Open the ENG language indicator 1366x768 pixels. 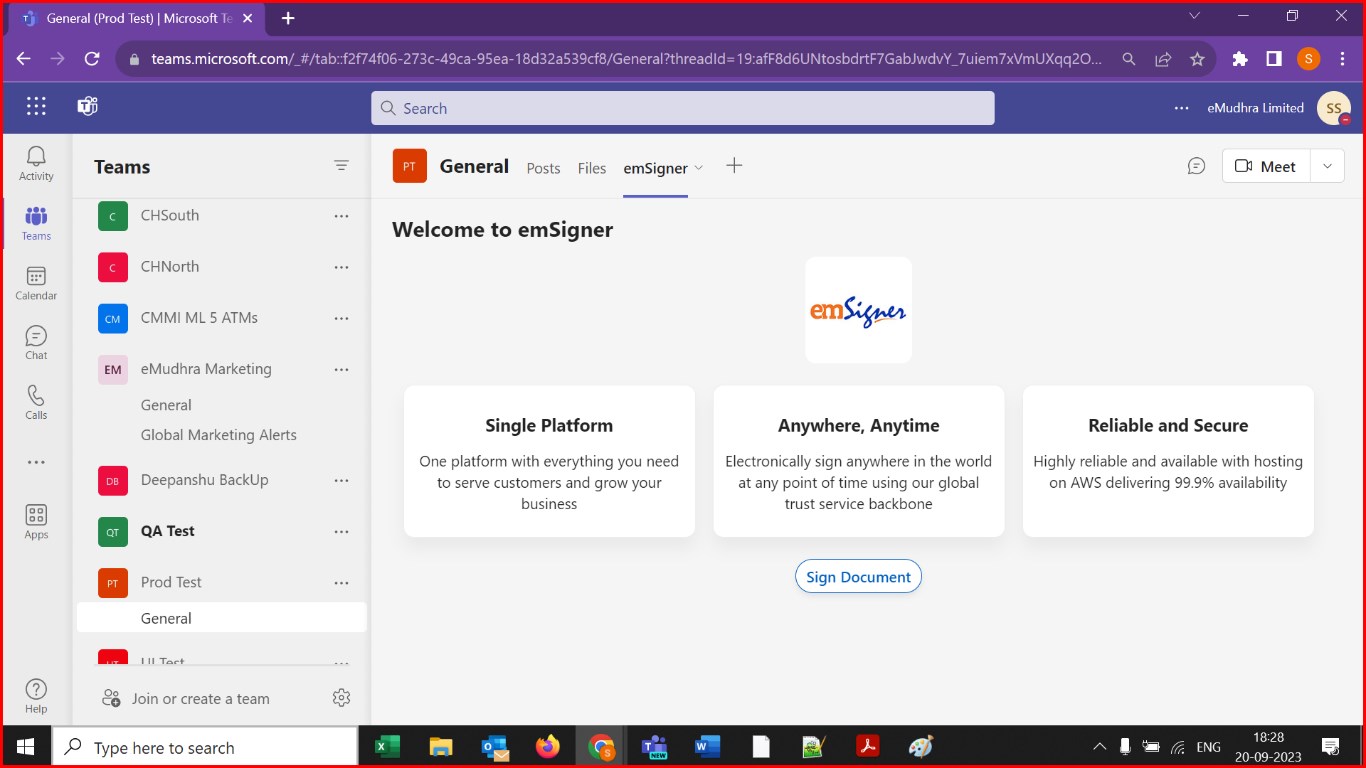[1208, 747]
